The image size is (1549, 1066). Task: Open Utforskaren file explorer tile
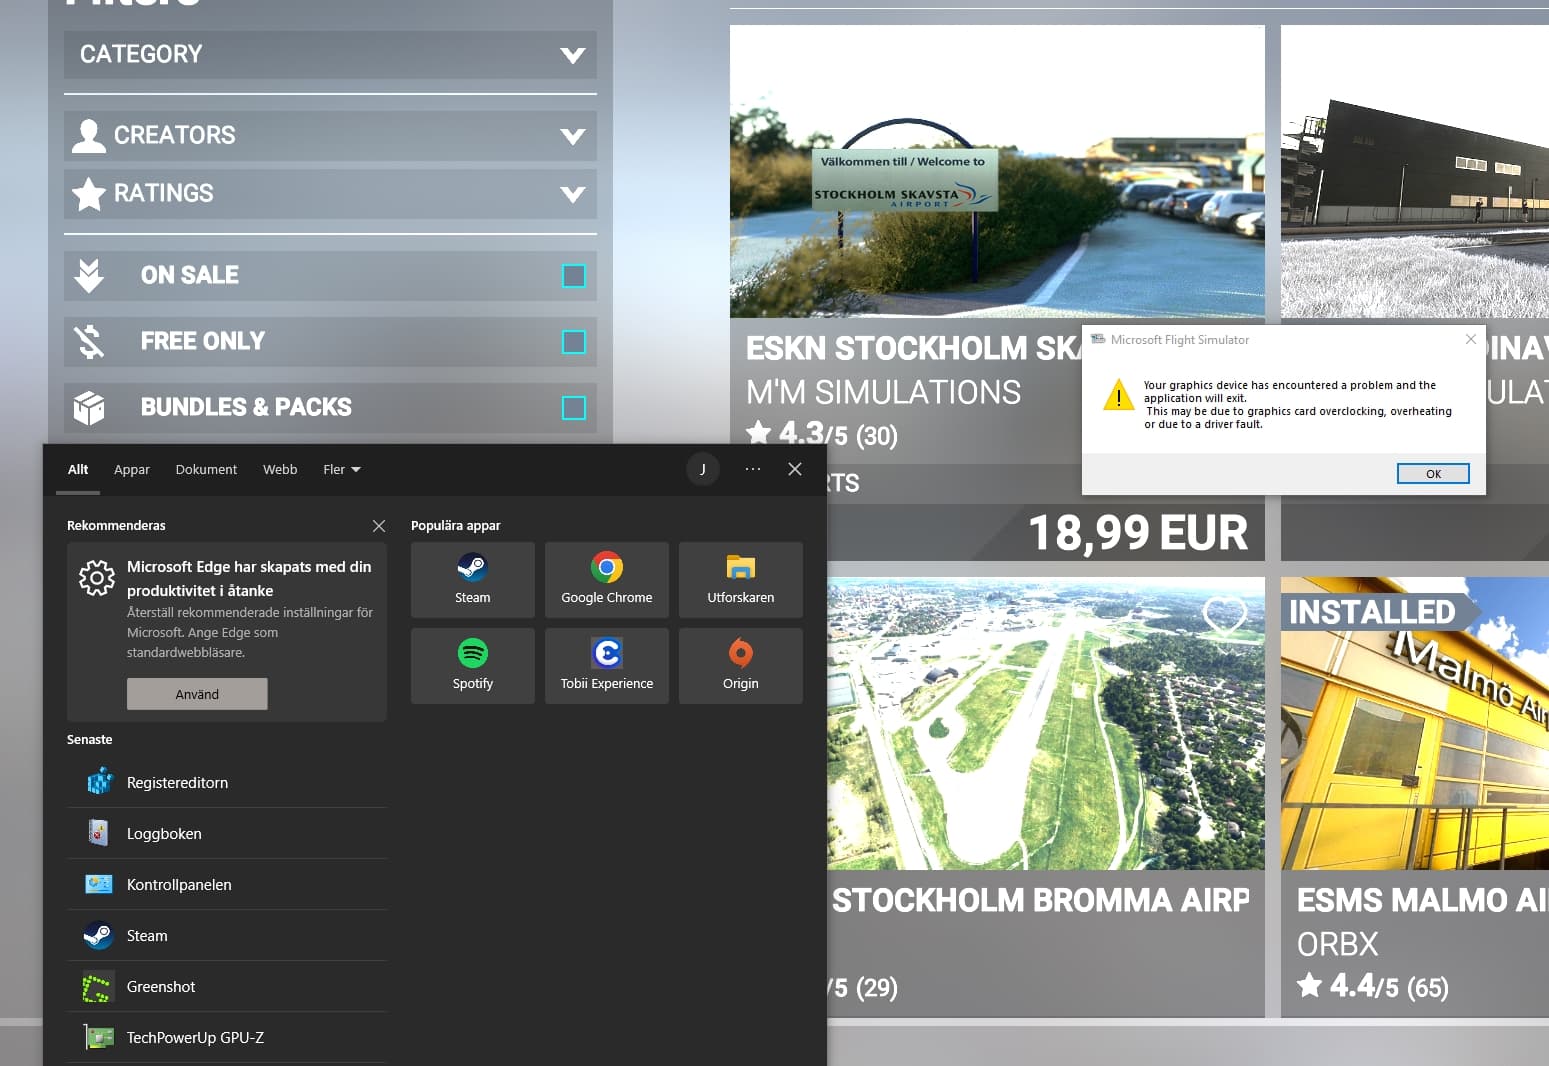(x=740, y=580)
